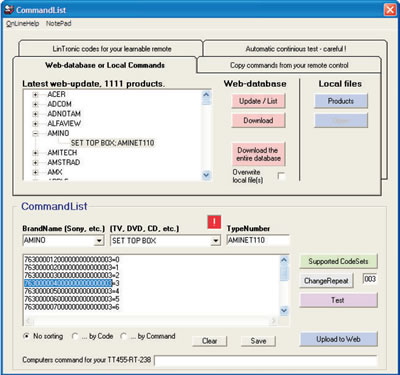Screen dimensions: 400x375
Task: Open the NotePad menu
Action: [x=58, y=24]
